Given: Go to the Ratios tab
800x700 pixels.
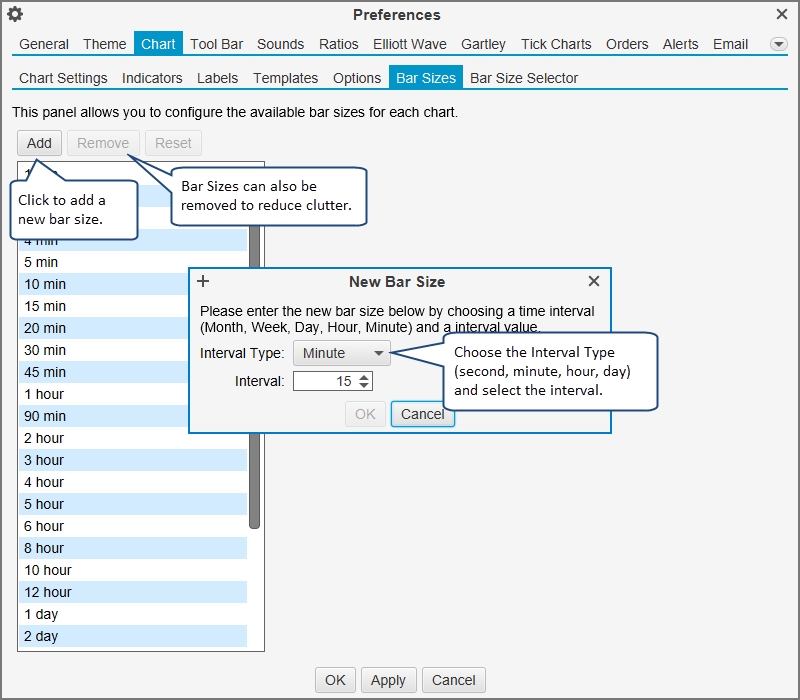Looking at the screenshot, I should click(339, 44).
